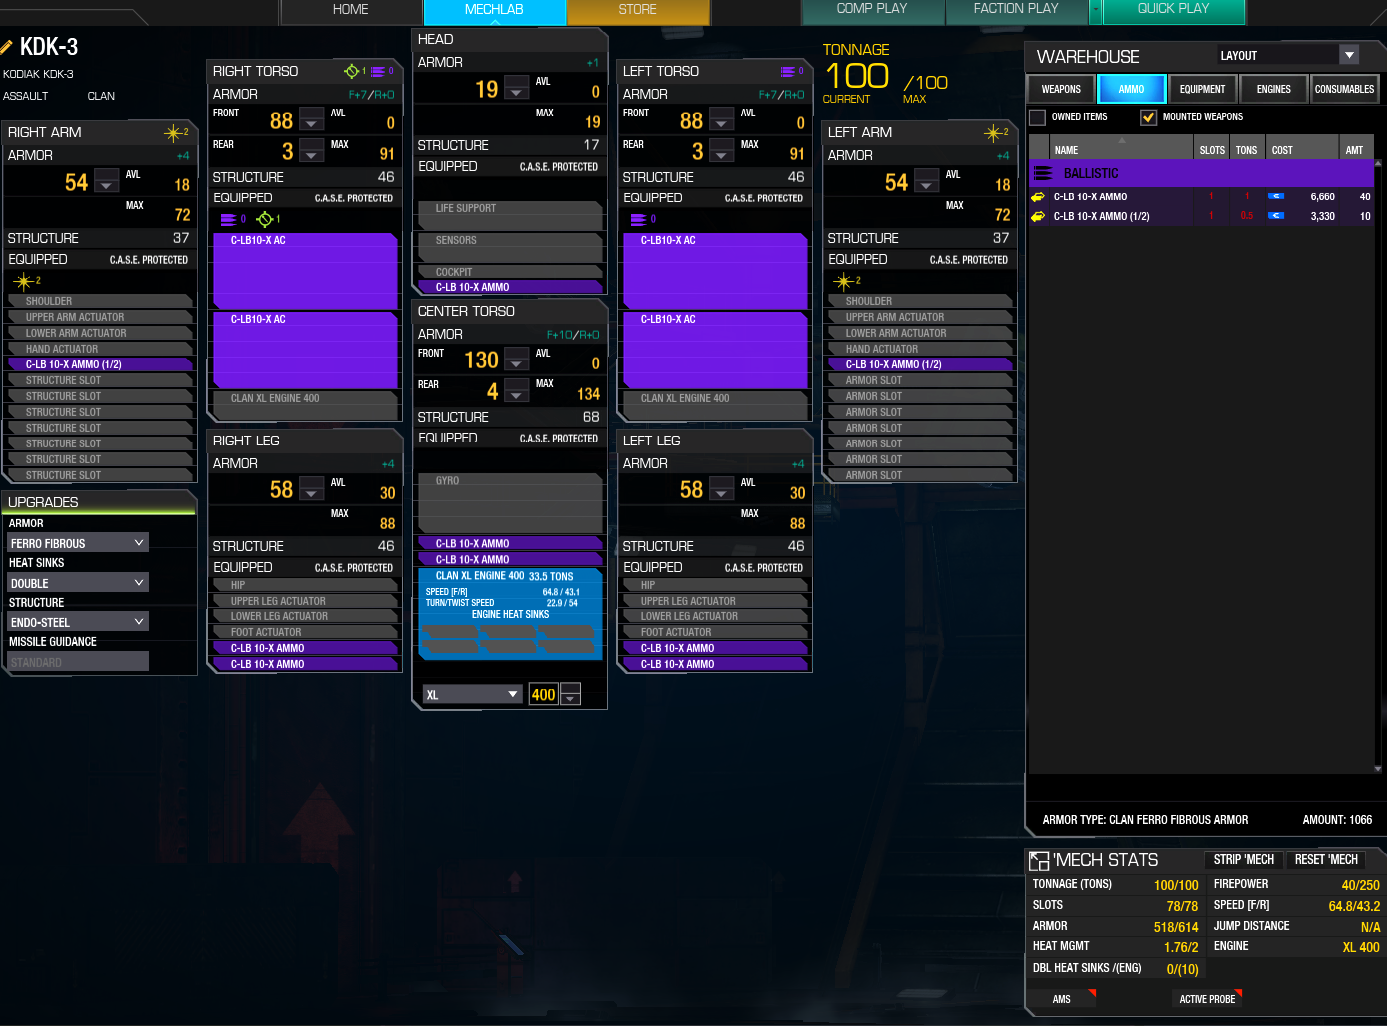The width and height of the screenshot is (1387, 1026).
Task: Switch Warehouse to the Weapons tab
Action: 1061,89
